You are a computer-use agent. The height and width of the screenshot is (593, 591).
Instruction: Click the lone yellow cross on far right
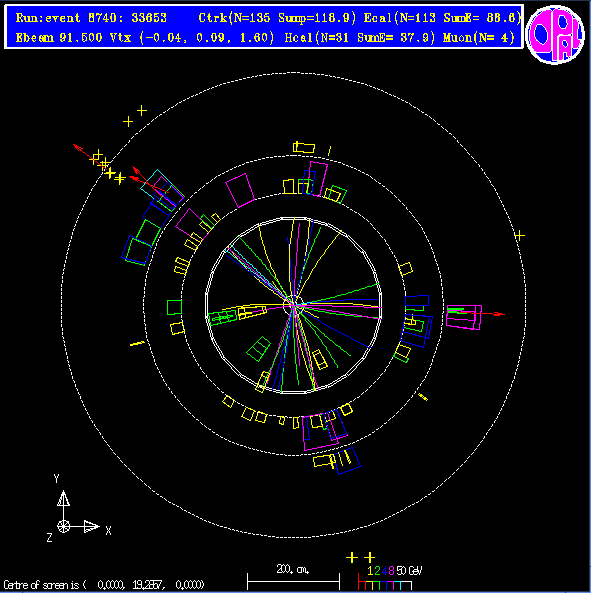point(520,236)
